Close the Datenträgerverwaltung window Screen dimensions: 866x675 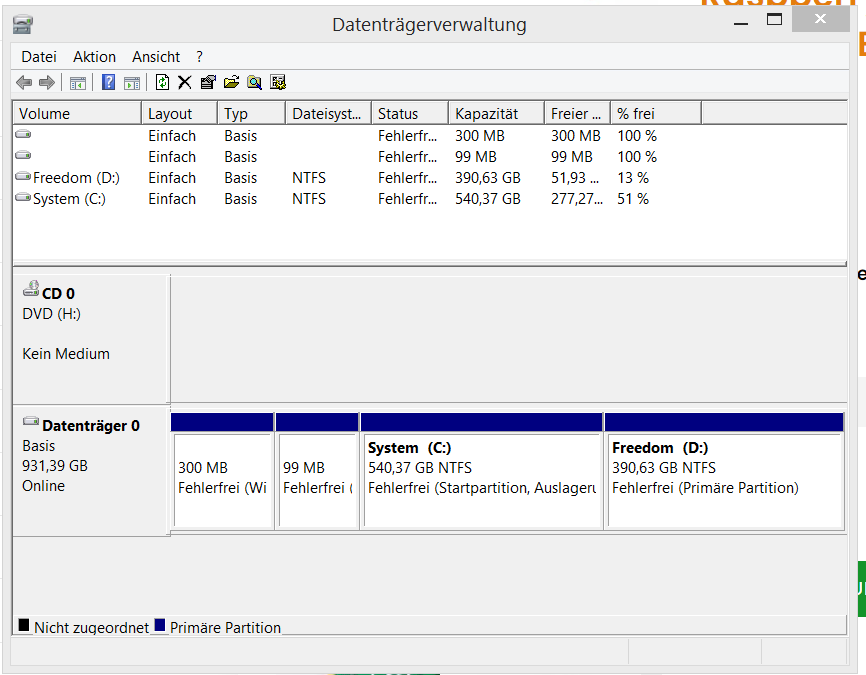click(x=820, y=19)
